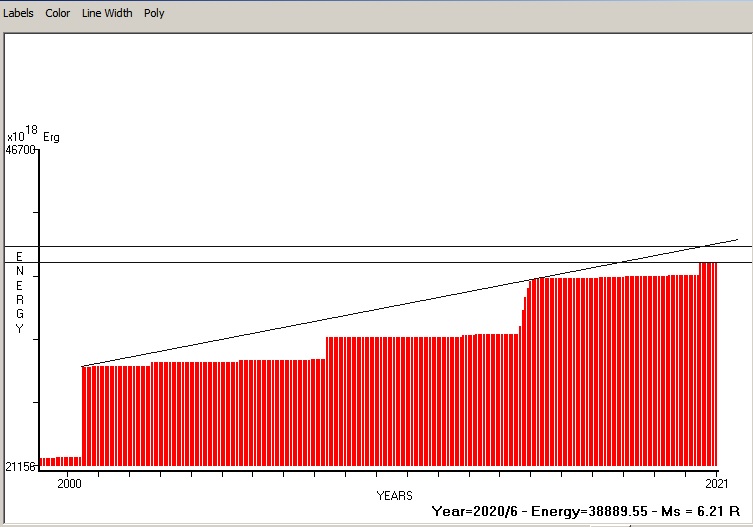Click the 21156 y-axis minimum label
Viewport: 753px width, 527px height.
(20, 467)
